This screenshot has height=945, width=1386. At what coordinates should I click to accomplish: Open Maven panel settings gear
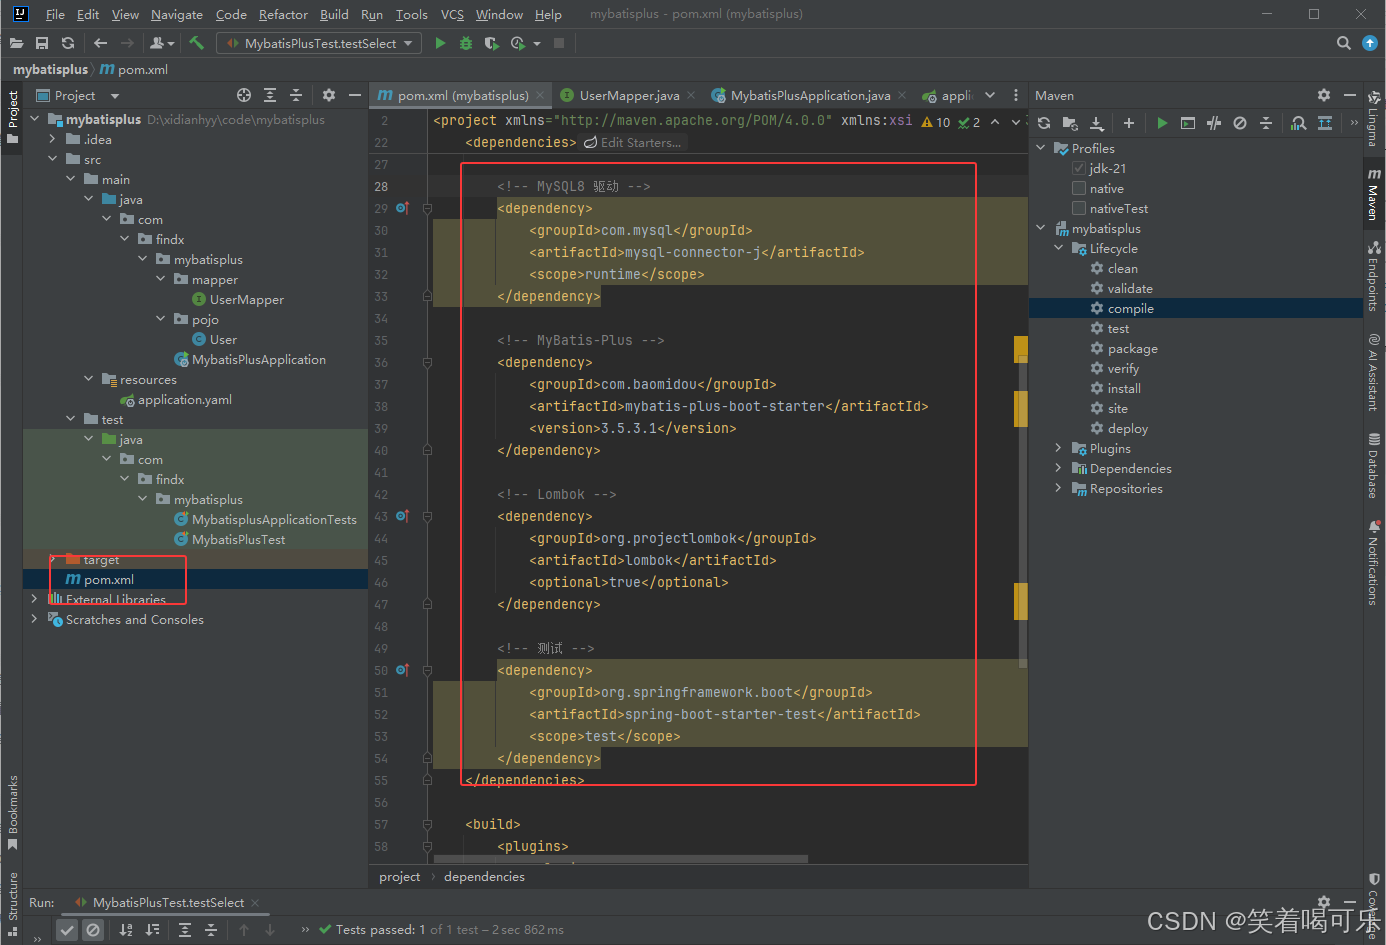(1324, 95)
